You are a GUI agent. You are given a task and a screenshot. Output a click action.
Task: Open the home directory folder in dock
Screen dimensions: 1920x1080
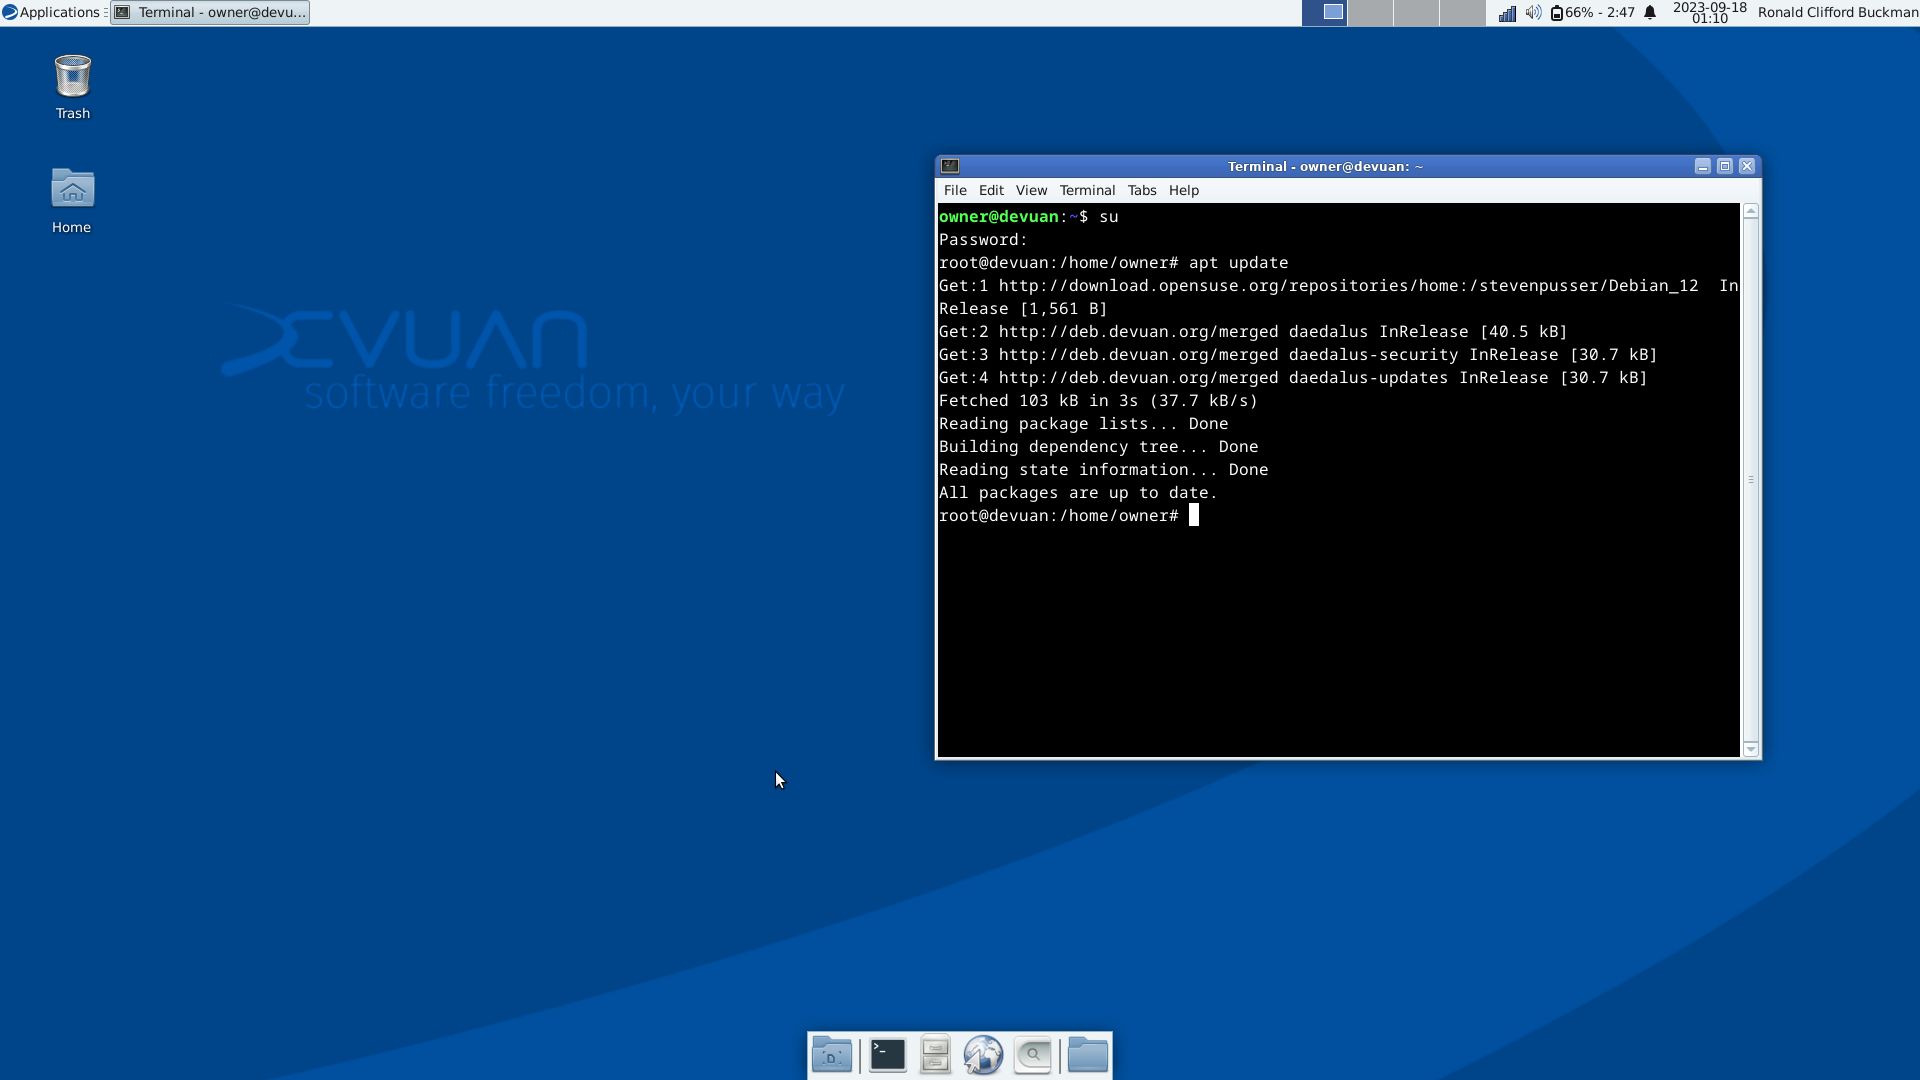tap(1087, 1055)
